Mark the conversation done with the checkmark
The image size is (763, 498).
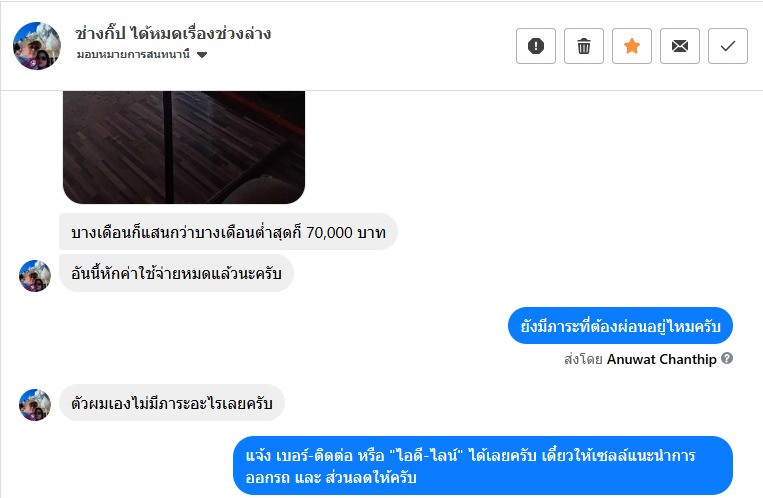pos(728,46)
